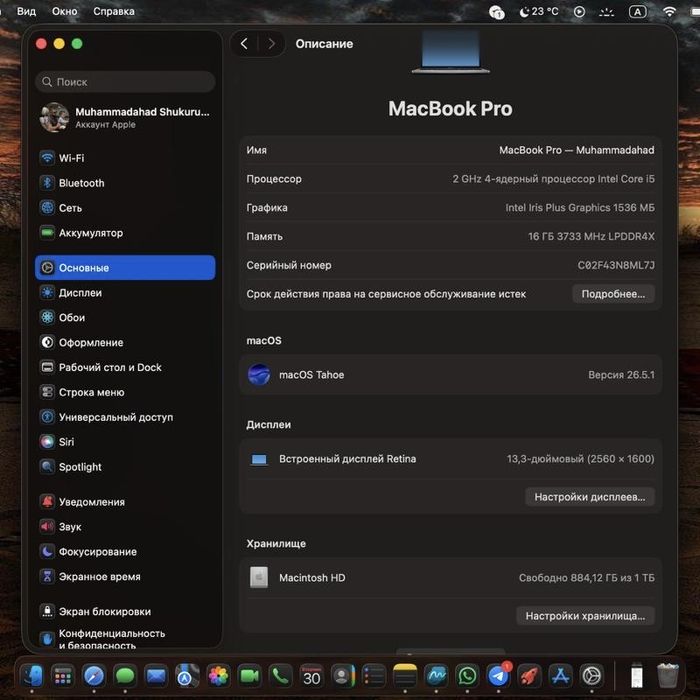
Task: Click Подробнее… service coverage button
Action: coord(613,294)
